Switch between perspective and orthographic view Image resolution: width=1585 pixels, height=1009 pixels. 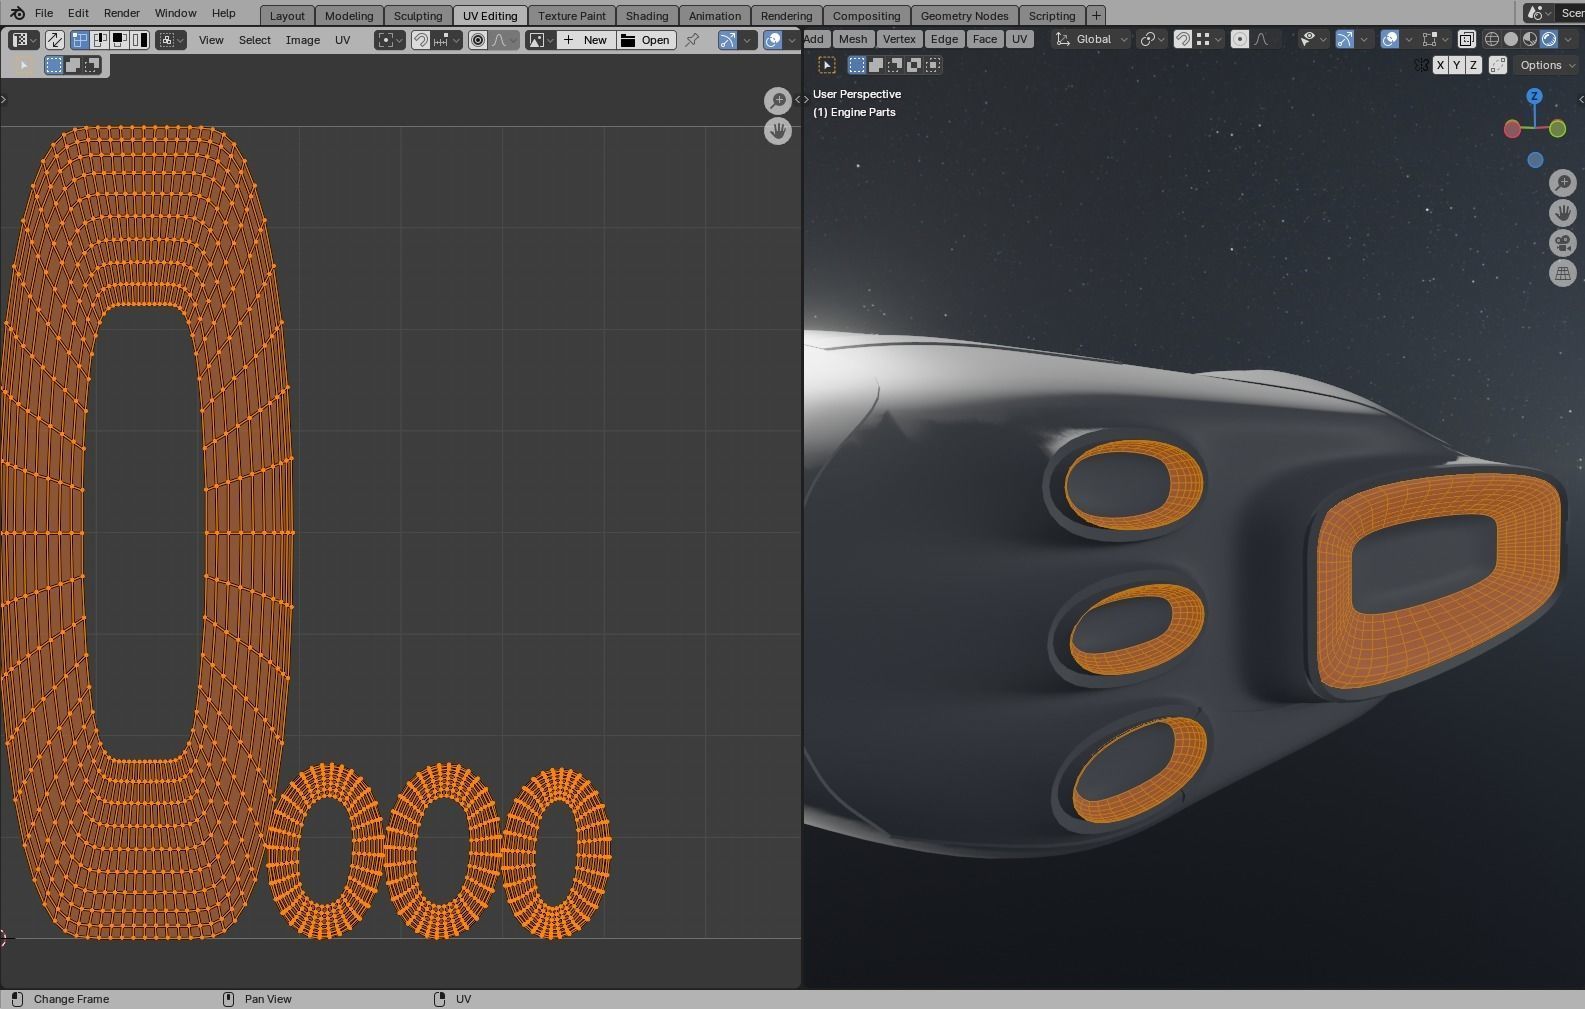coord(1562,272)
